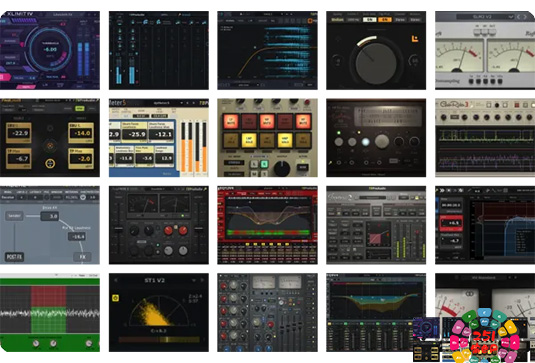Click the -6.00 threshold dial in XLIMIT IV

pyautogui.click(x=50, y=50)
